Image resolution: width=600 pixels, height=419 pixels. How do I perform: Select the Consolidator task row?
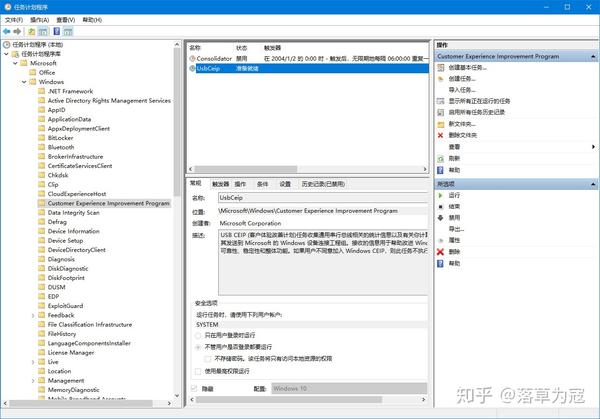(x=308, y=59)
